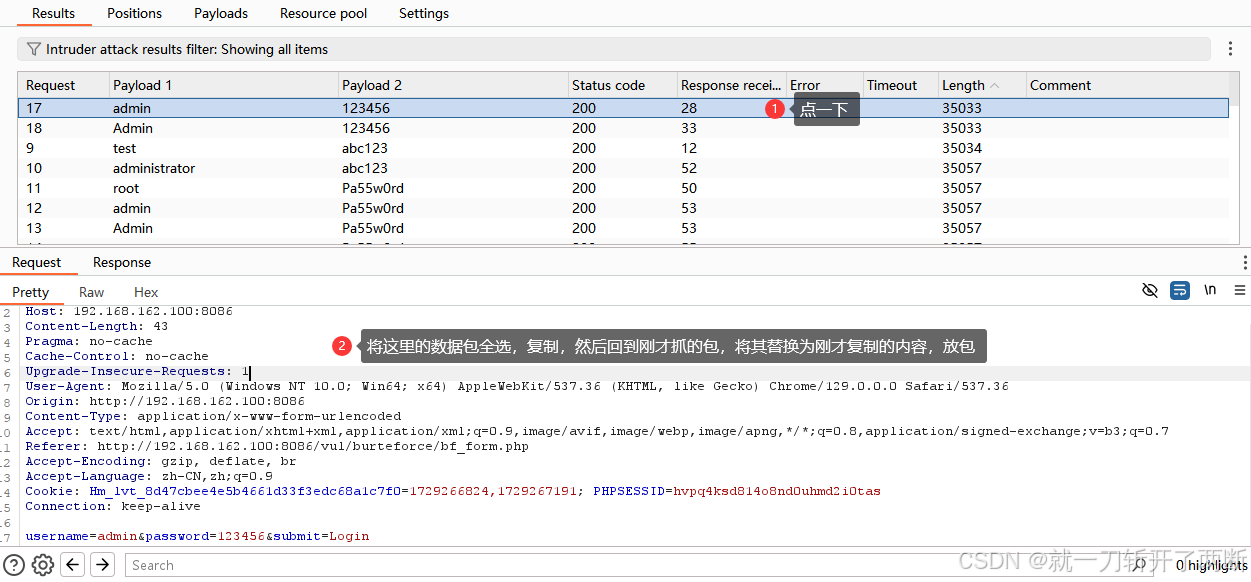The height and width of the screenshot is (582, 1251).
Task: Click response received value 28
Action: coord(689,108)
